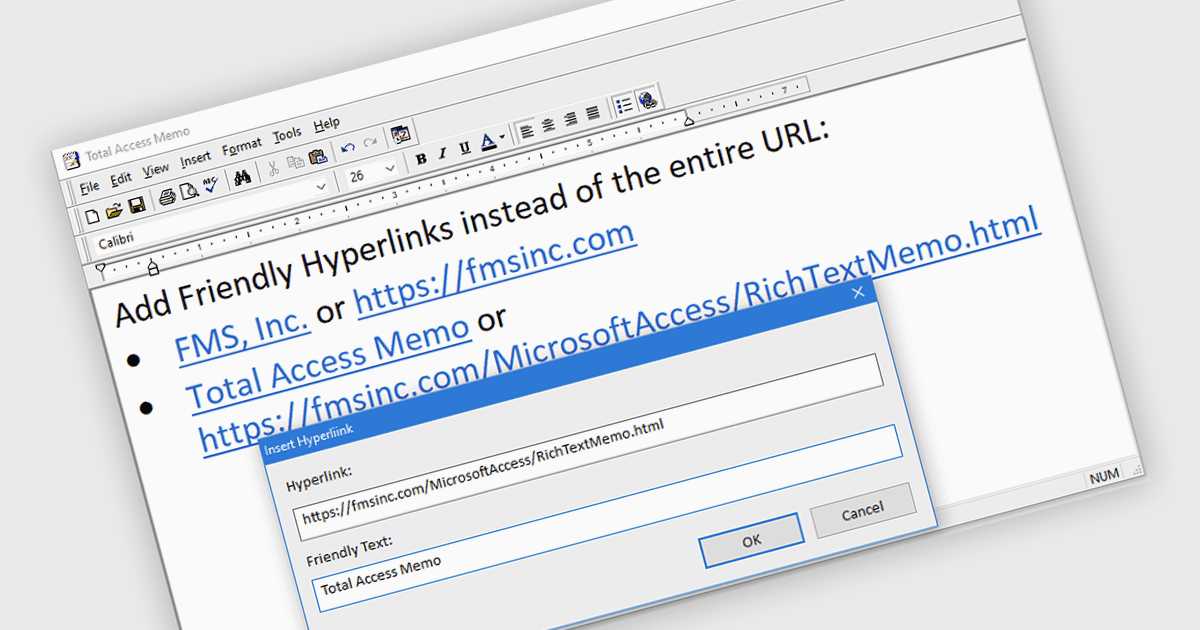Open the Insert menu
The image size is (1200, 630).
coord(196,159)
